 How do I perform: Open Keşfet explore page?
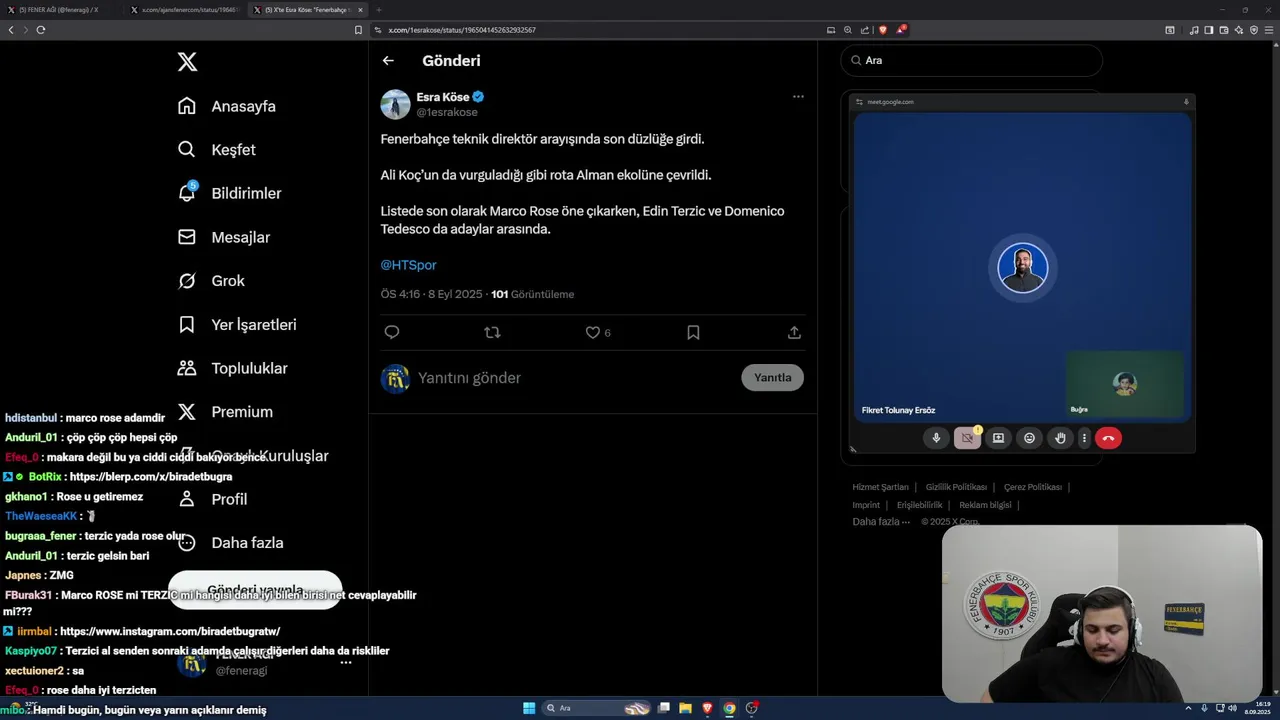point(217,150)
